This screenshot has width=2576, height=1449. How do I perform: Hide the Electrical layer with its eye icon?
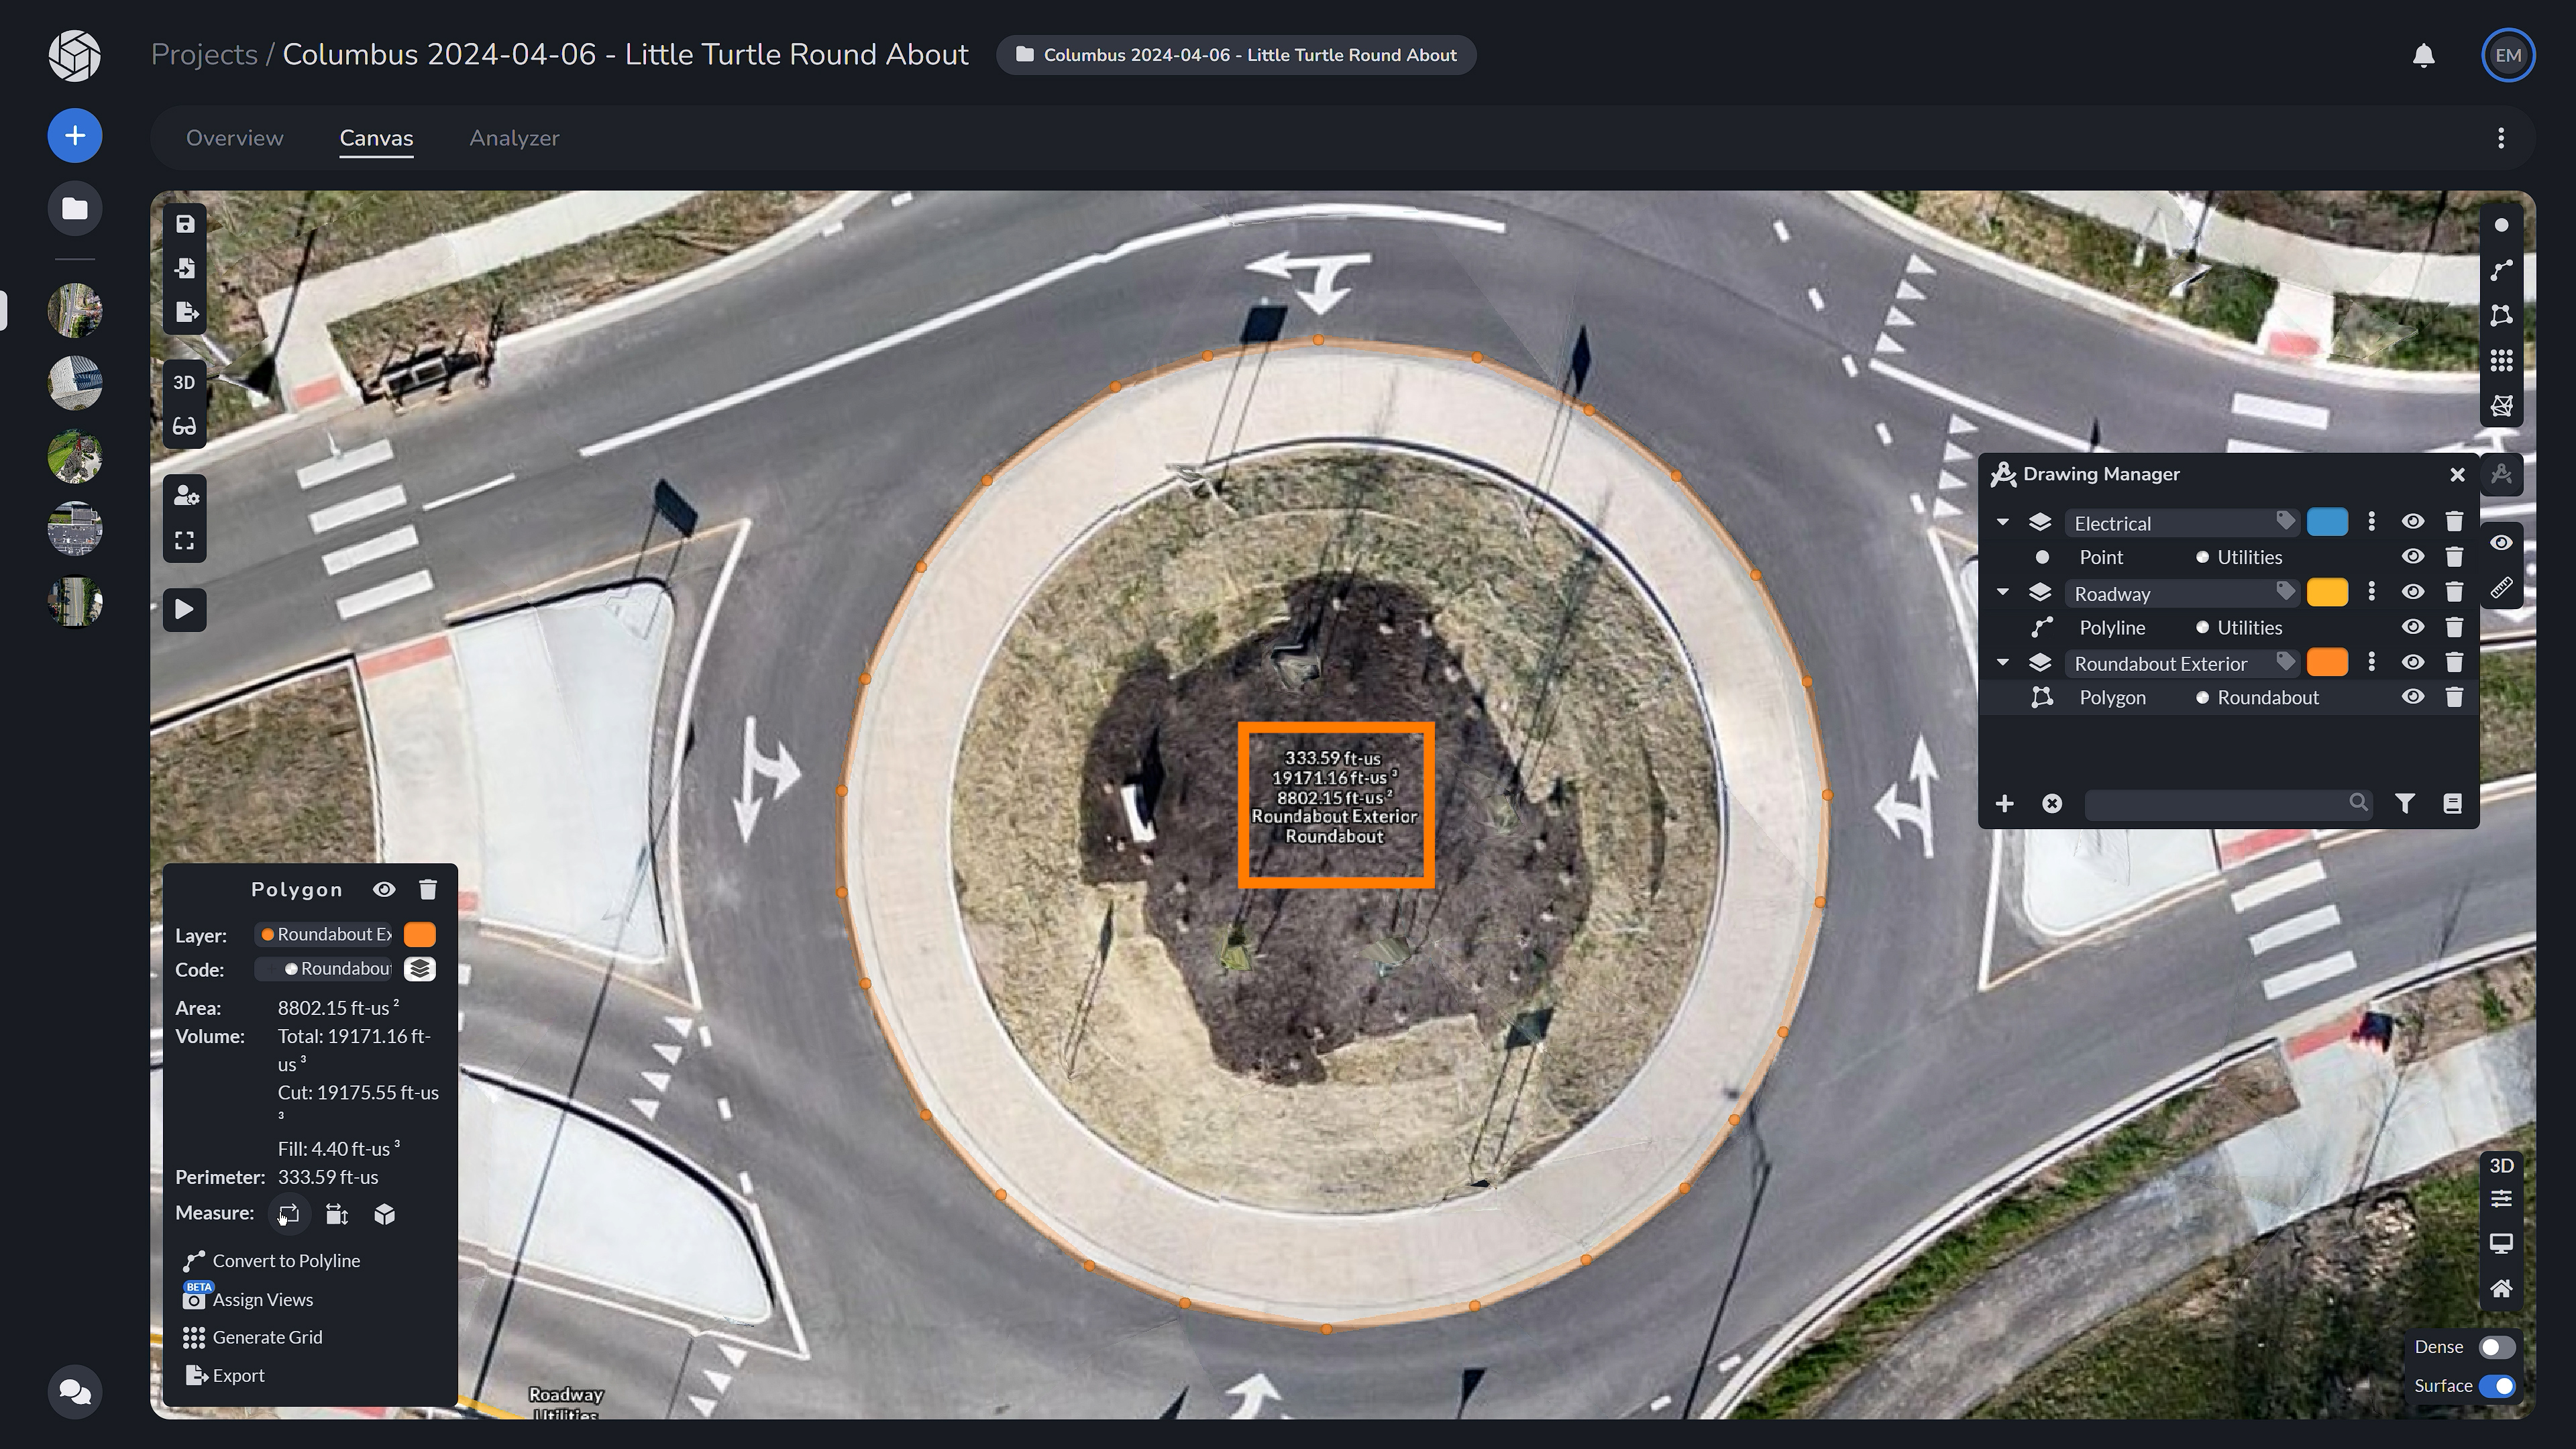coord(2412,522)
